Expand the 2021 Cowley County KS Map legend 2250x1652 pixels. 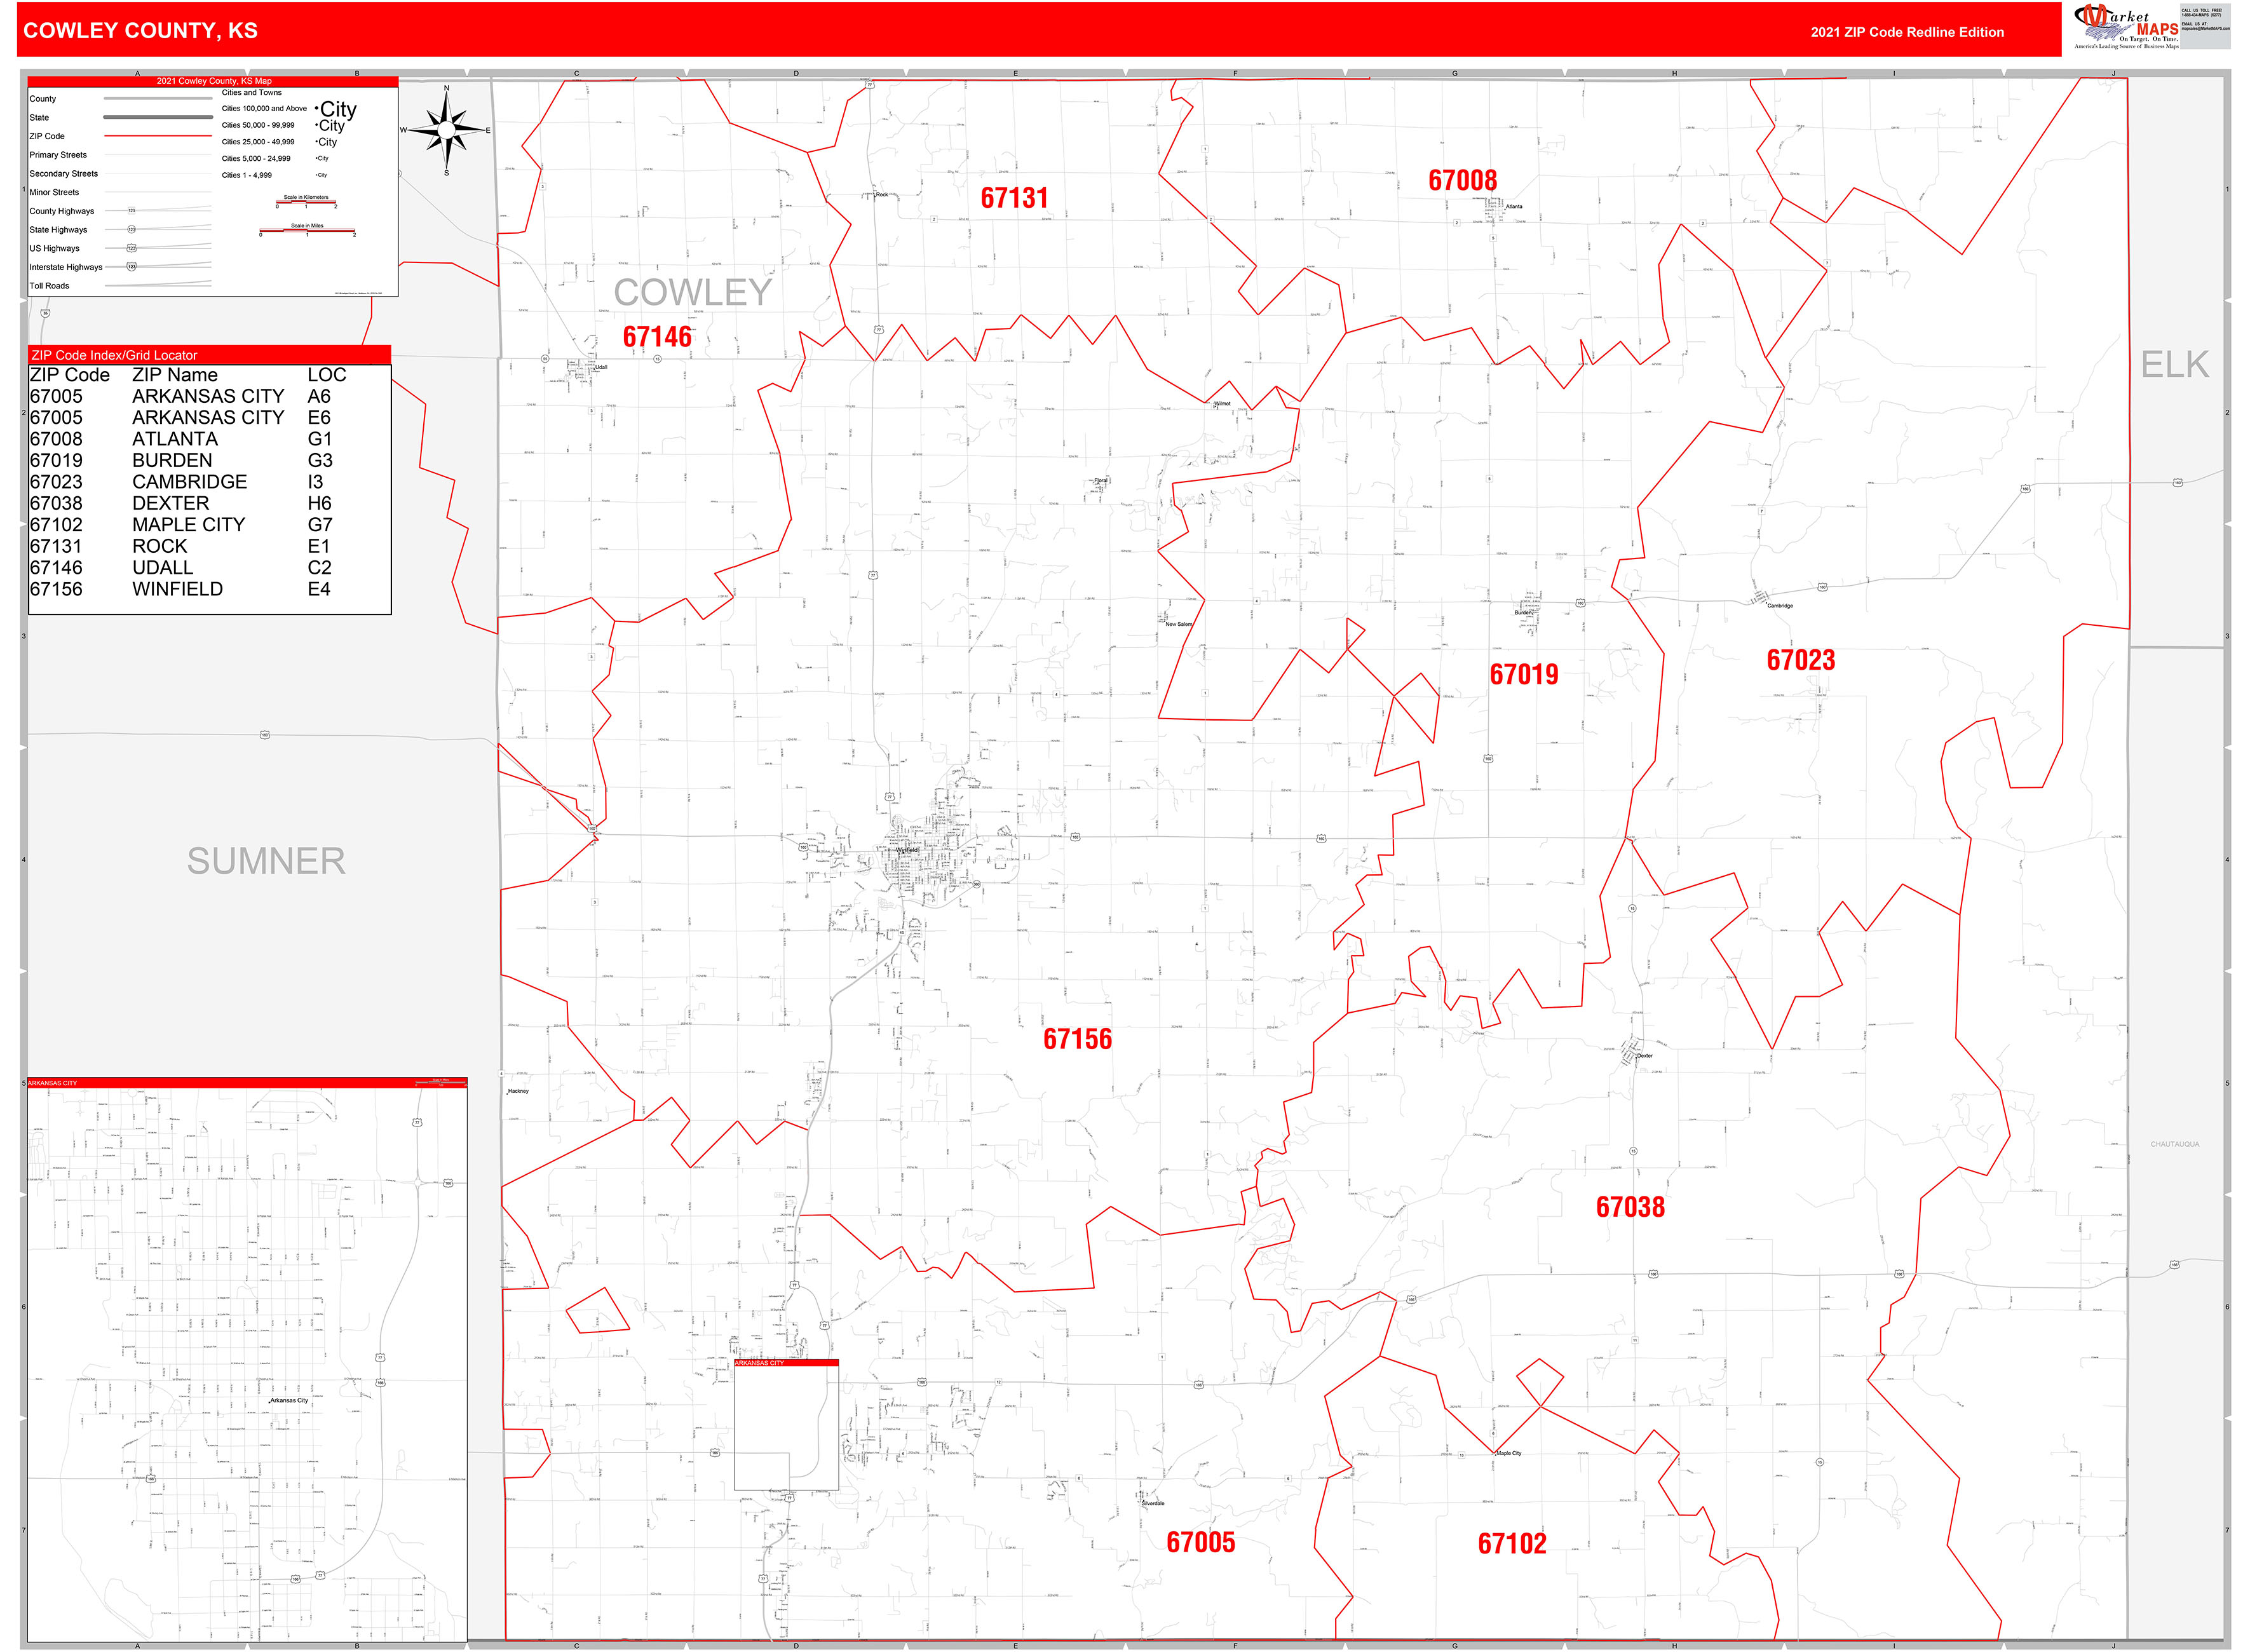pyautogui.click(x=213, y=81)
